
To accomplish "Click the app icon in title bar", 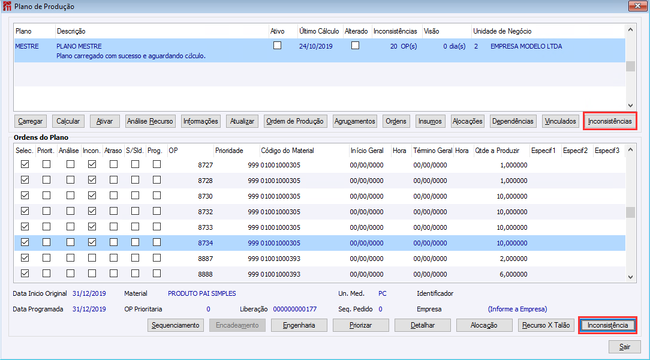I will pyautogui.click(x=7, y=6).
